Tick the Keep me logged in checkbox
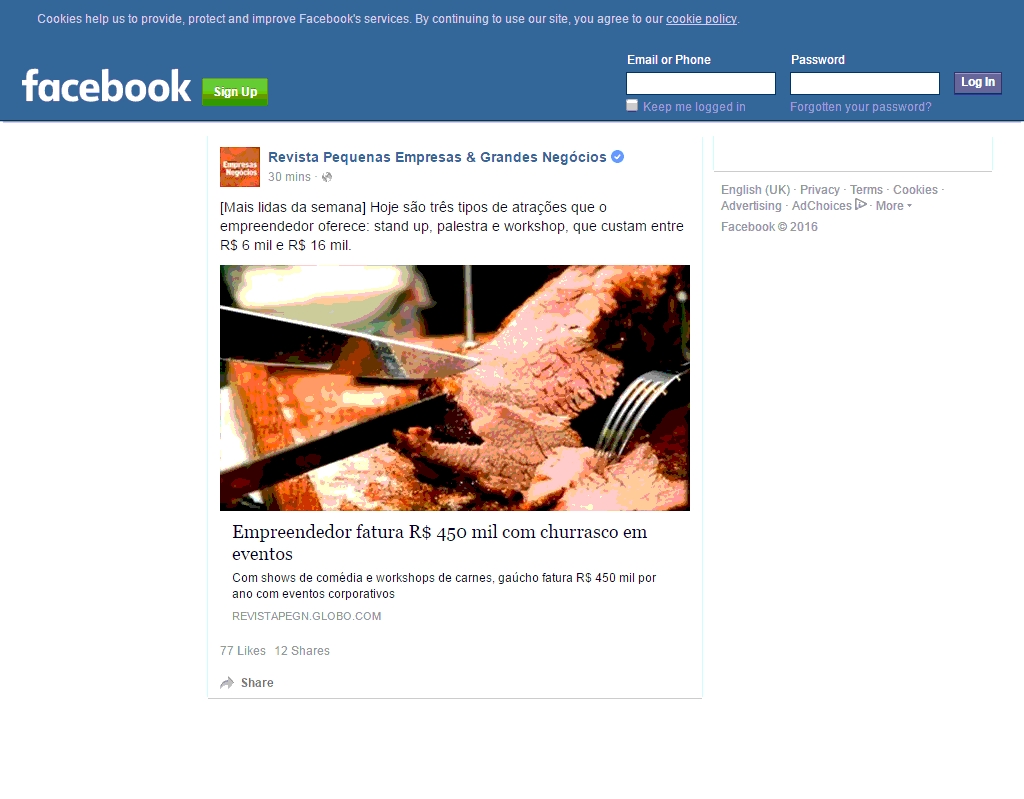The height and width of the screenshot is (799, 1024). [x=632, y=106]
